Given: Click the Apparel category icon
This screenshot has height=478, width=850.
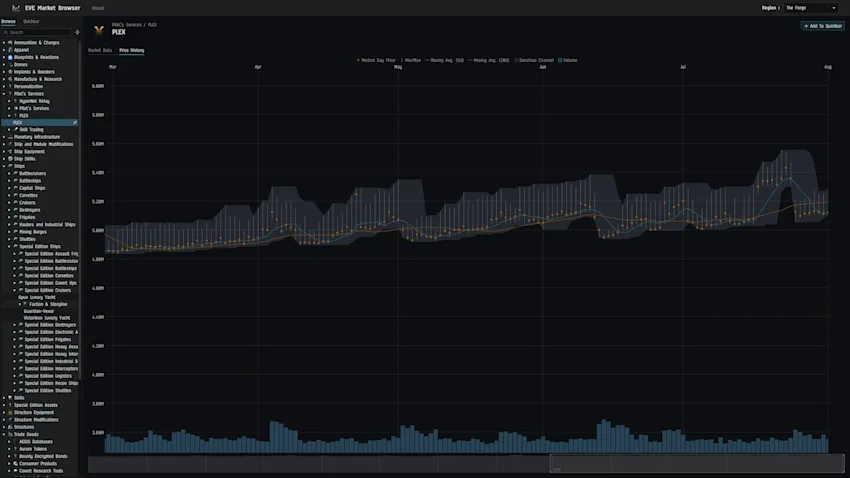Looking at the screenshot, I should click(x=10, y=50).
